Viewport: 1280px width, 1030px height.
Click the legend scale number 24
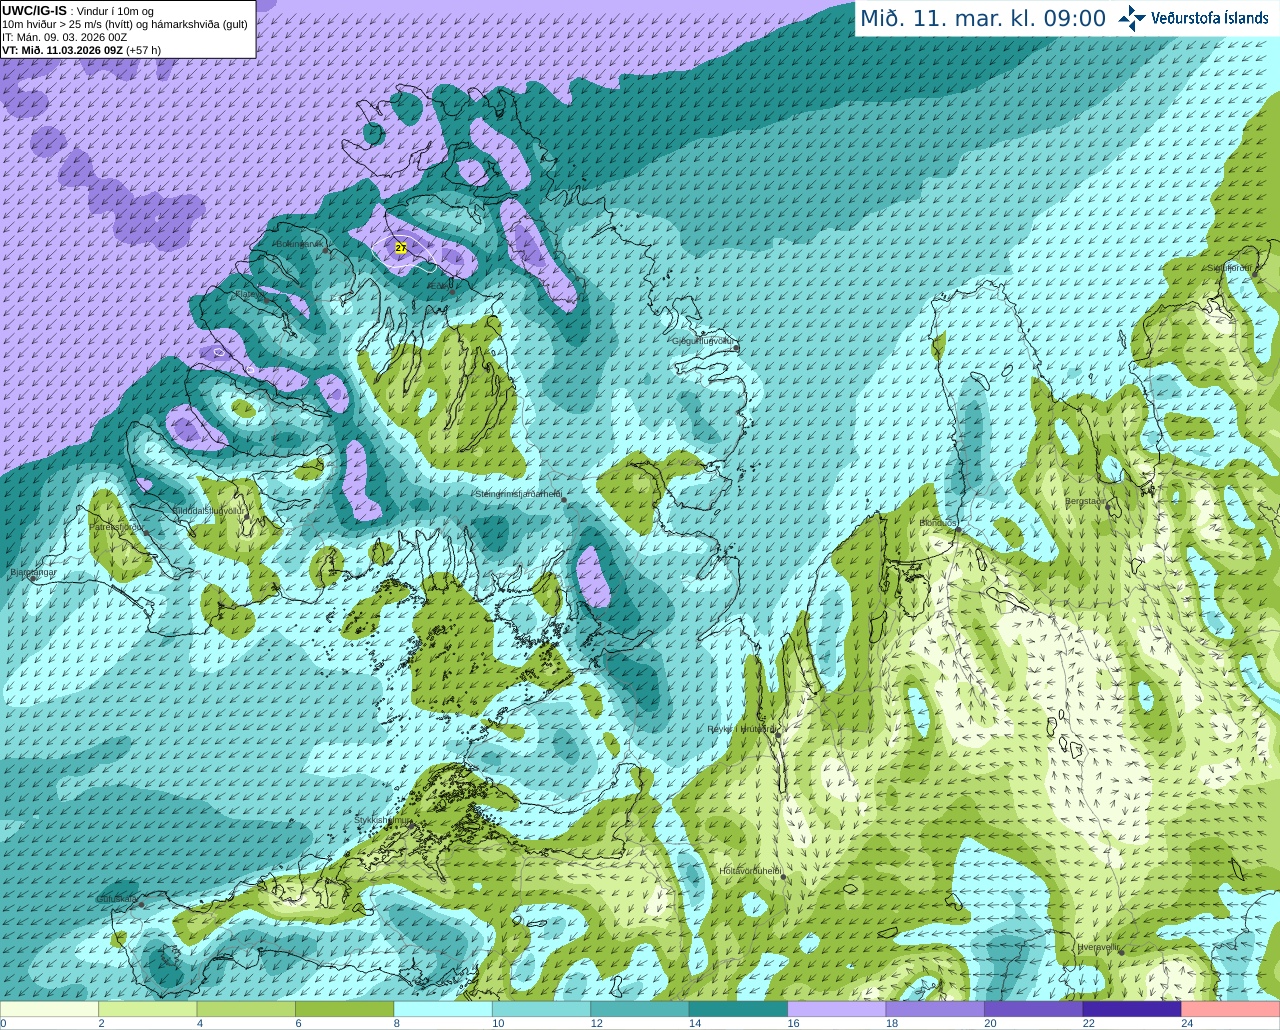pyautogui.click(x=1187, y=1023)
